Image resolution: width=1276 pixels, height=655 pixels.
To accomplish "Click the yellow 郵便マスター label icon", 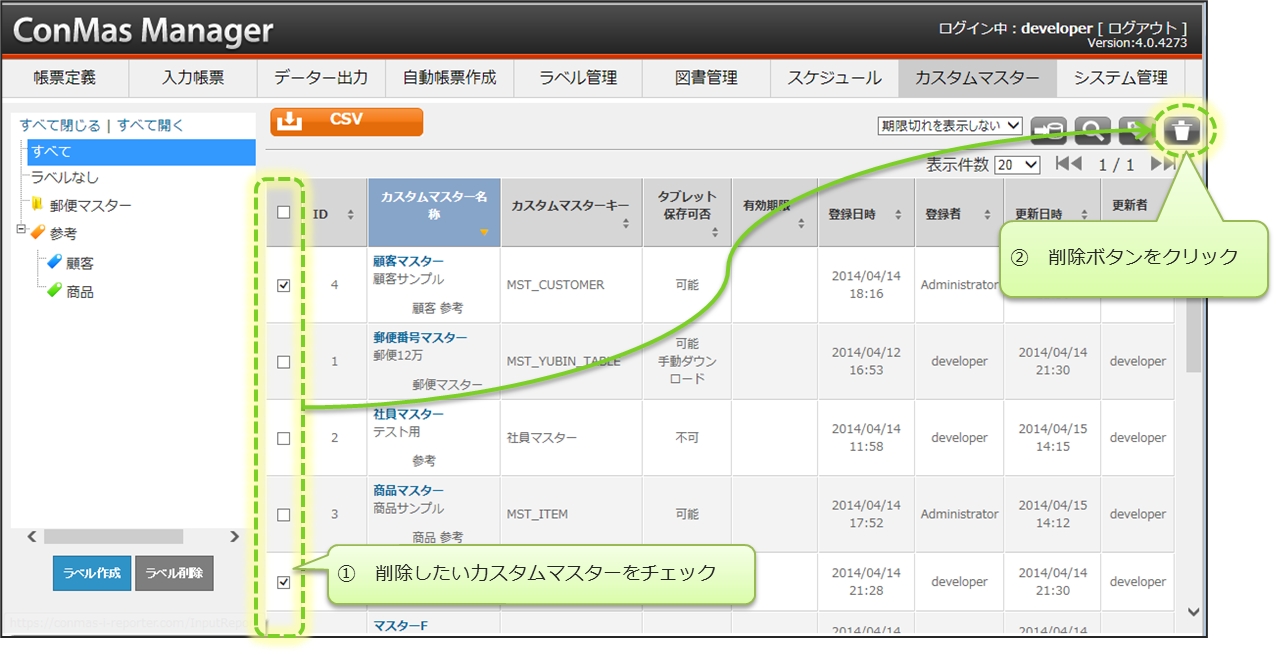I will click(37, 205).
